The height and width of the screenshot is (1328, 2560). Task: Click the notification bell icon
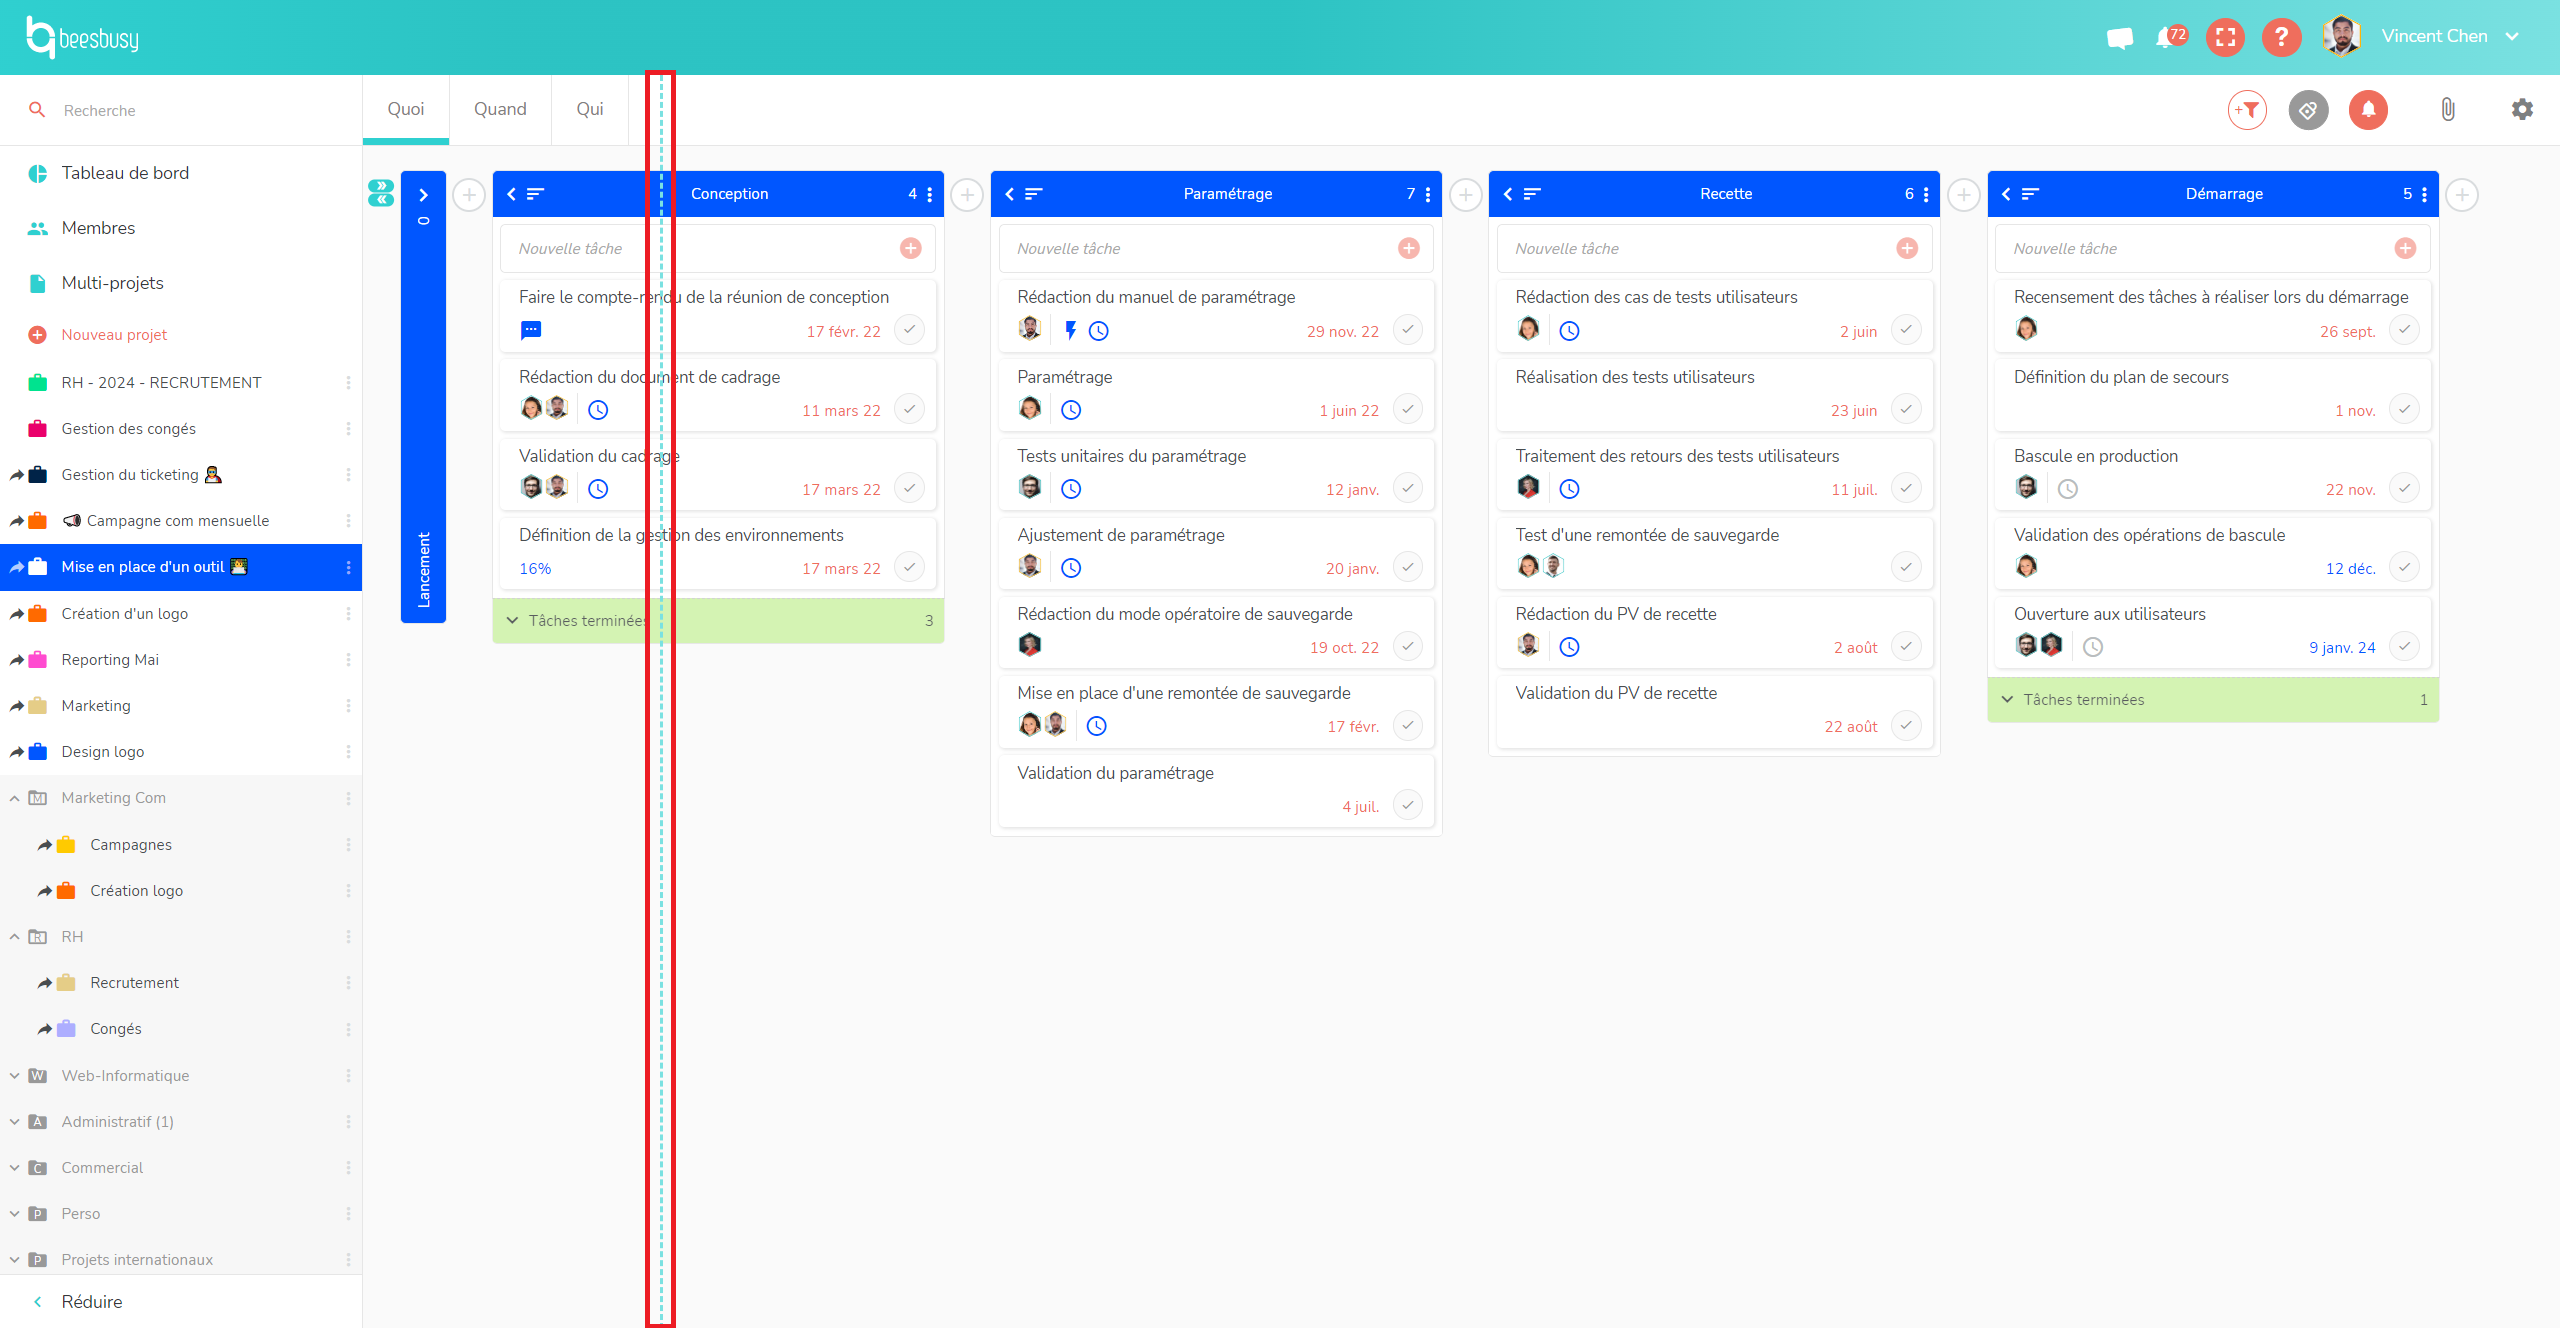click(2369, 108)
